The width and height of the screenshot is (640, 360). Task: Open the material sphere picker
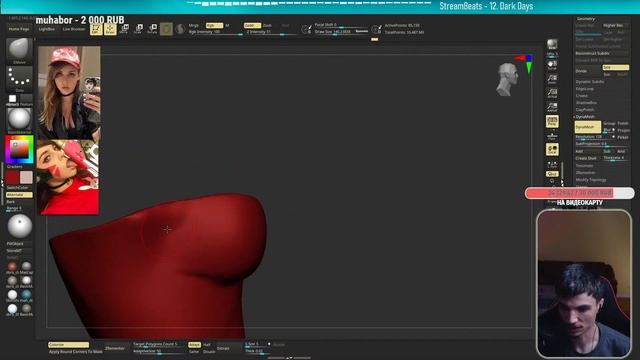tap(19, 119)
